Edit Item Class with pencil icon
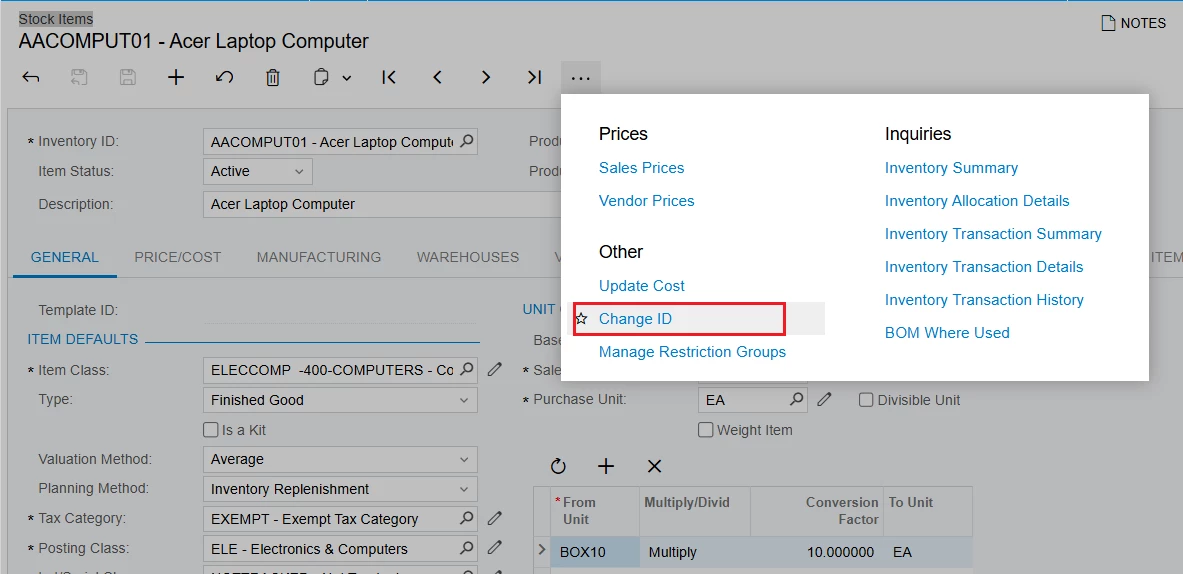 494,370
